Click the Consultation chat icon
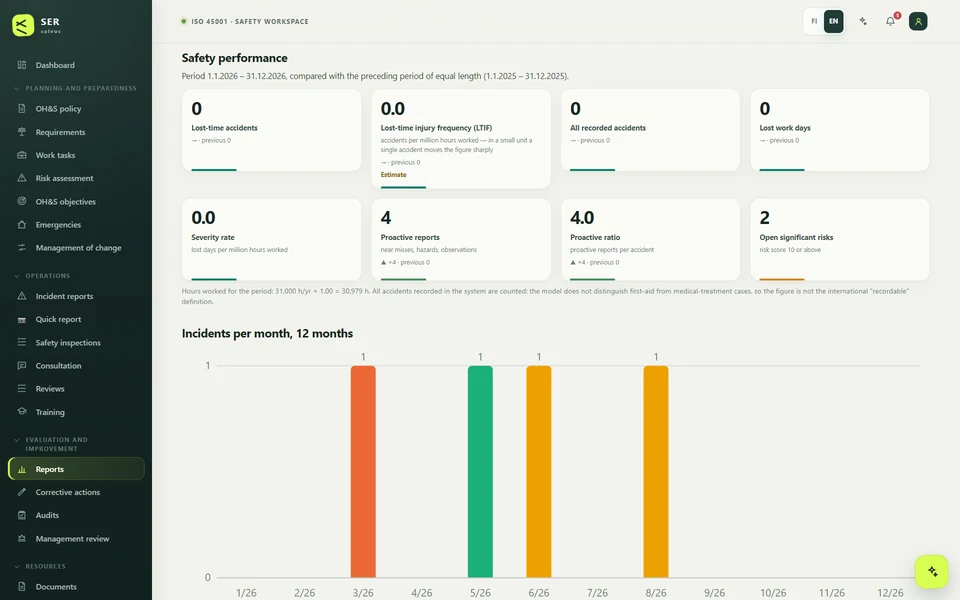Viewport: 960px width, 600px height. pyautogui.click(x=22, y=366)
